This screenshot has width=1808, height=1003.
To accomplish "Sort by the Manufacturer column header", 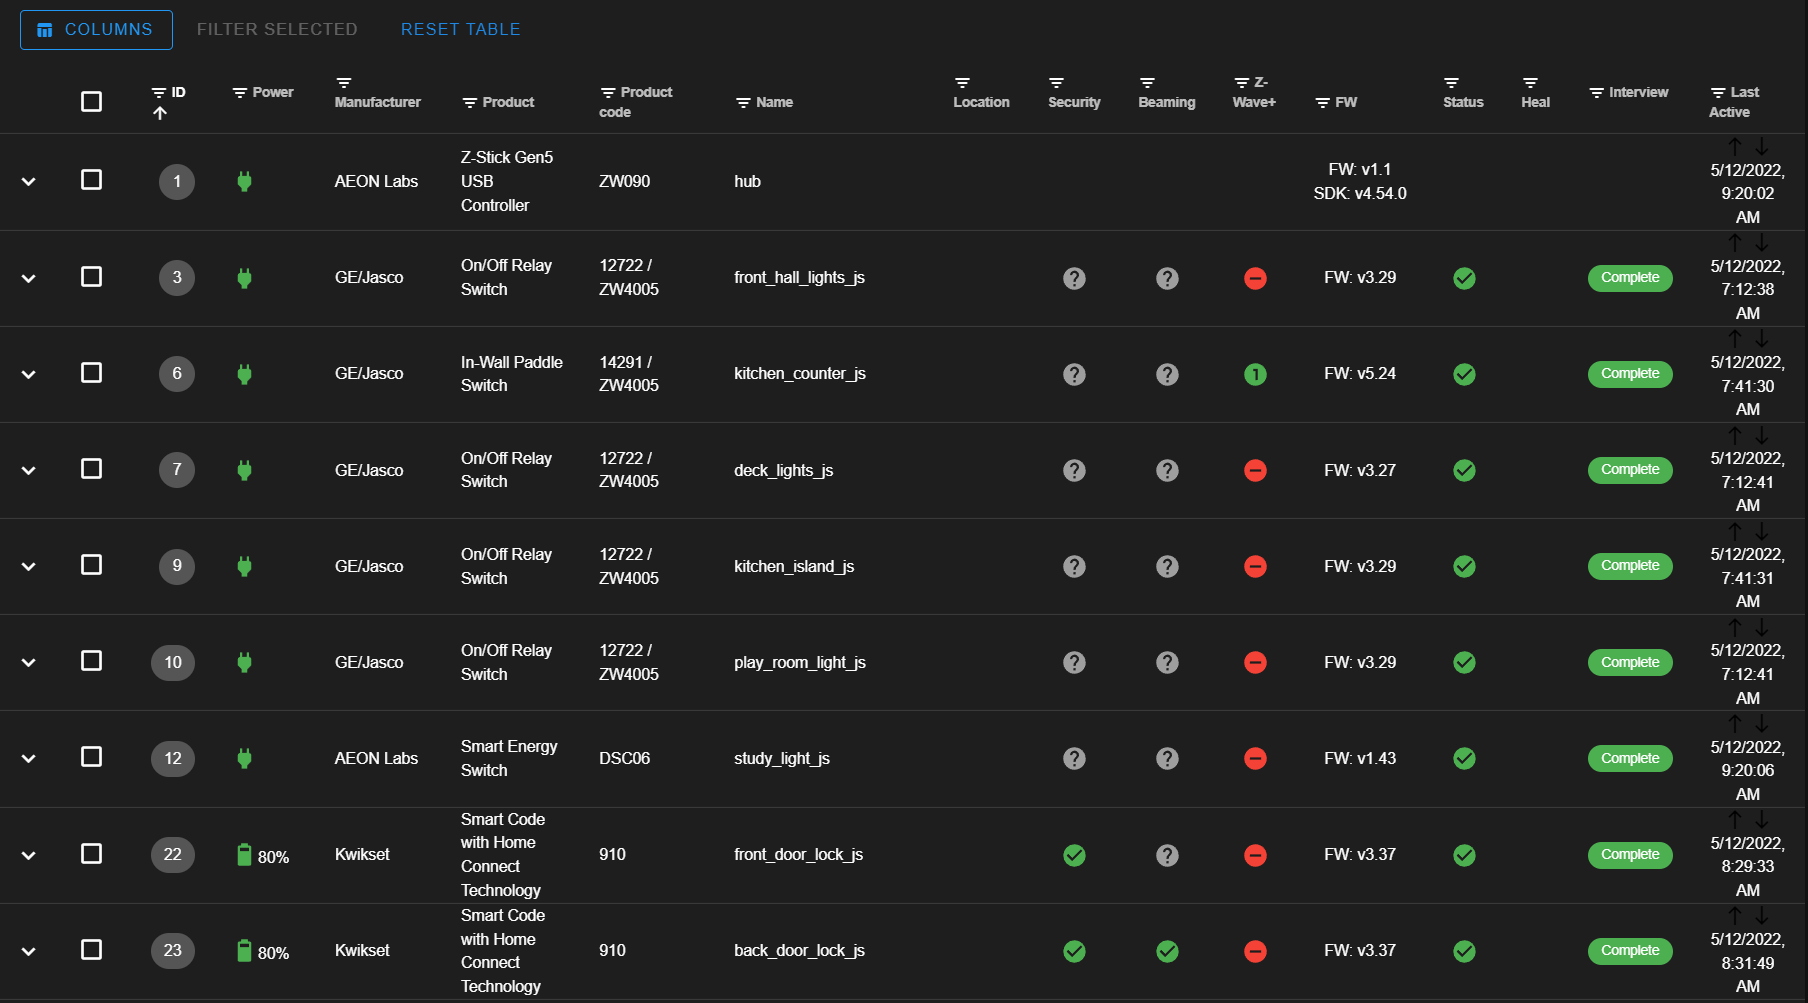I will [377, 102].
